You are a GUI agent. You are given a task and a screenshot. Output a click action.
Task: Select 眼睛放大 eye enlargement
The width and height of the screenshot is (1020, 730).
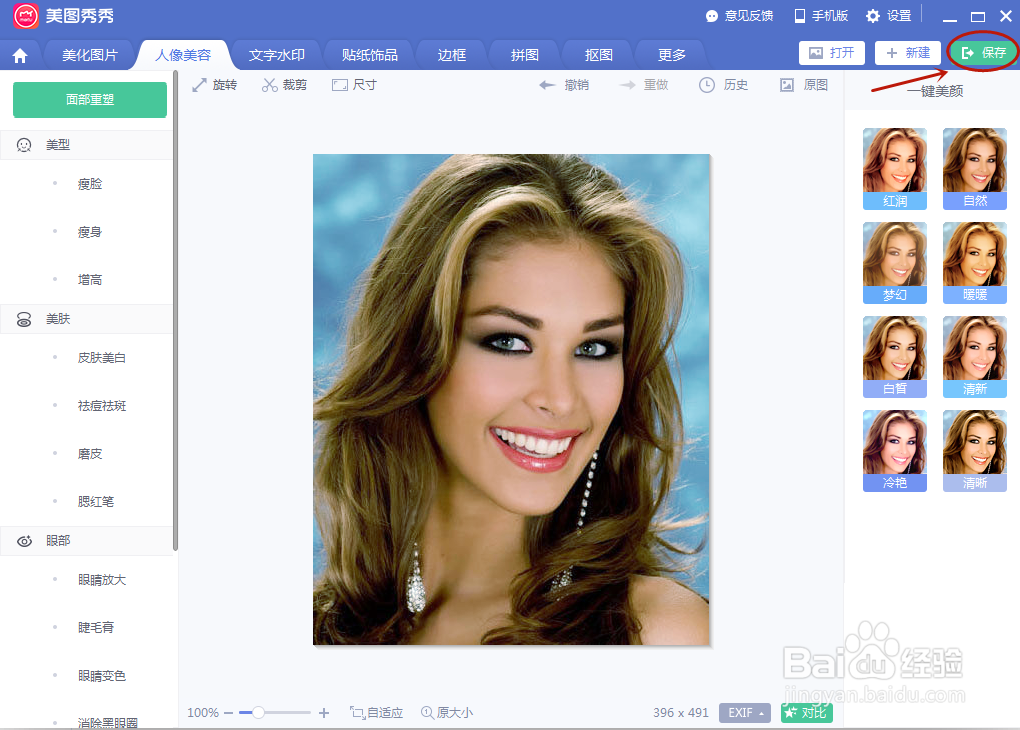click(101, 580)
